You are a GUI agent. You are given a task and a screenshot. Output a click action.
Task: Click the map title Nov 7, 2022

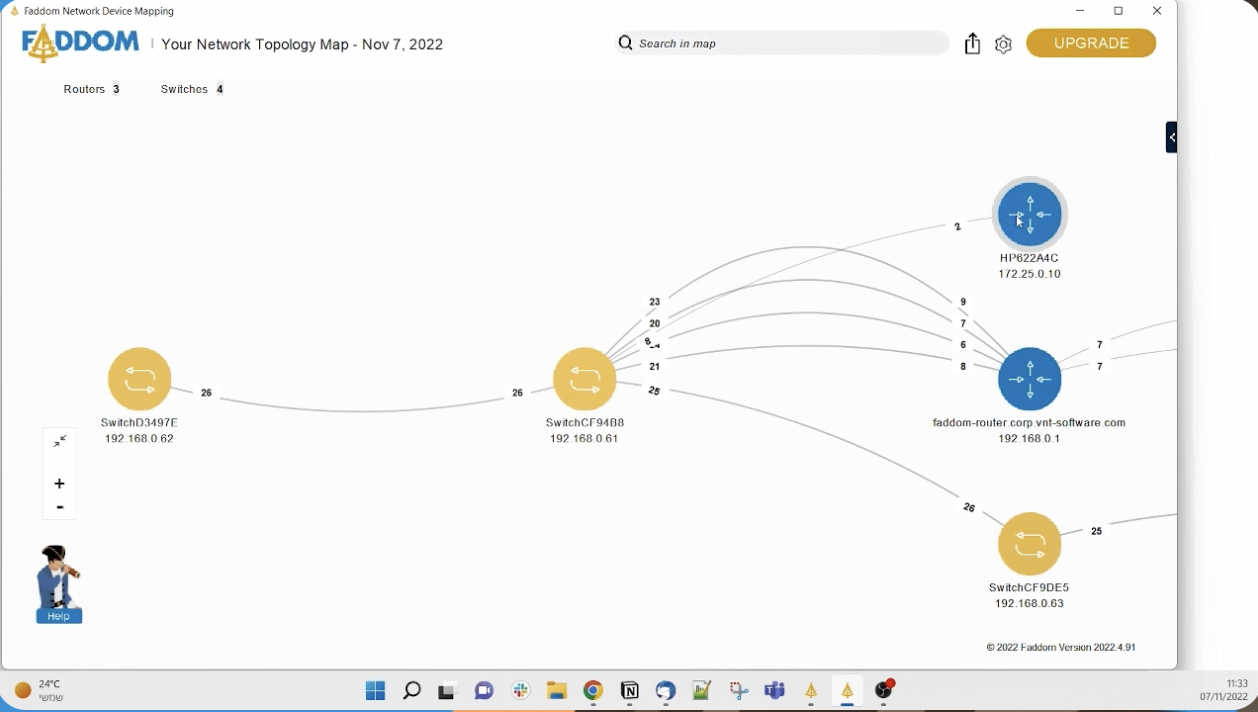coord(302,44)
